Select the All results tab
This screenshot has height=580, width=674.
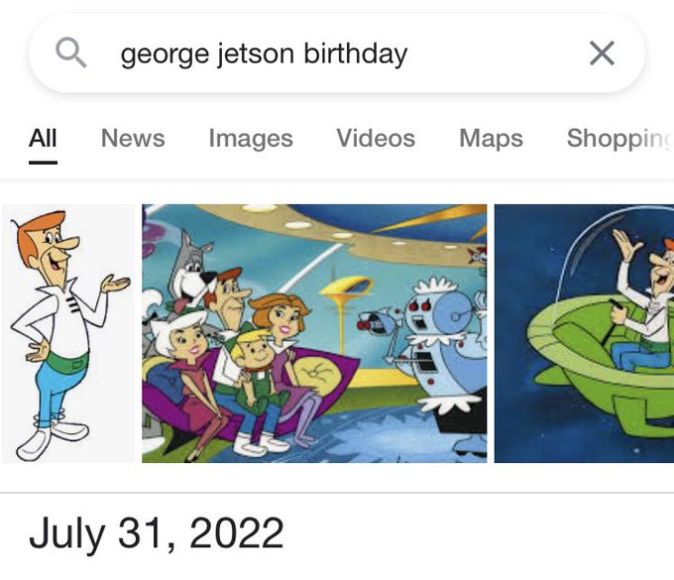coord(42,138)
